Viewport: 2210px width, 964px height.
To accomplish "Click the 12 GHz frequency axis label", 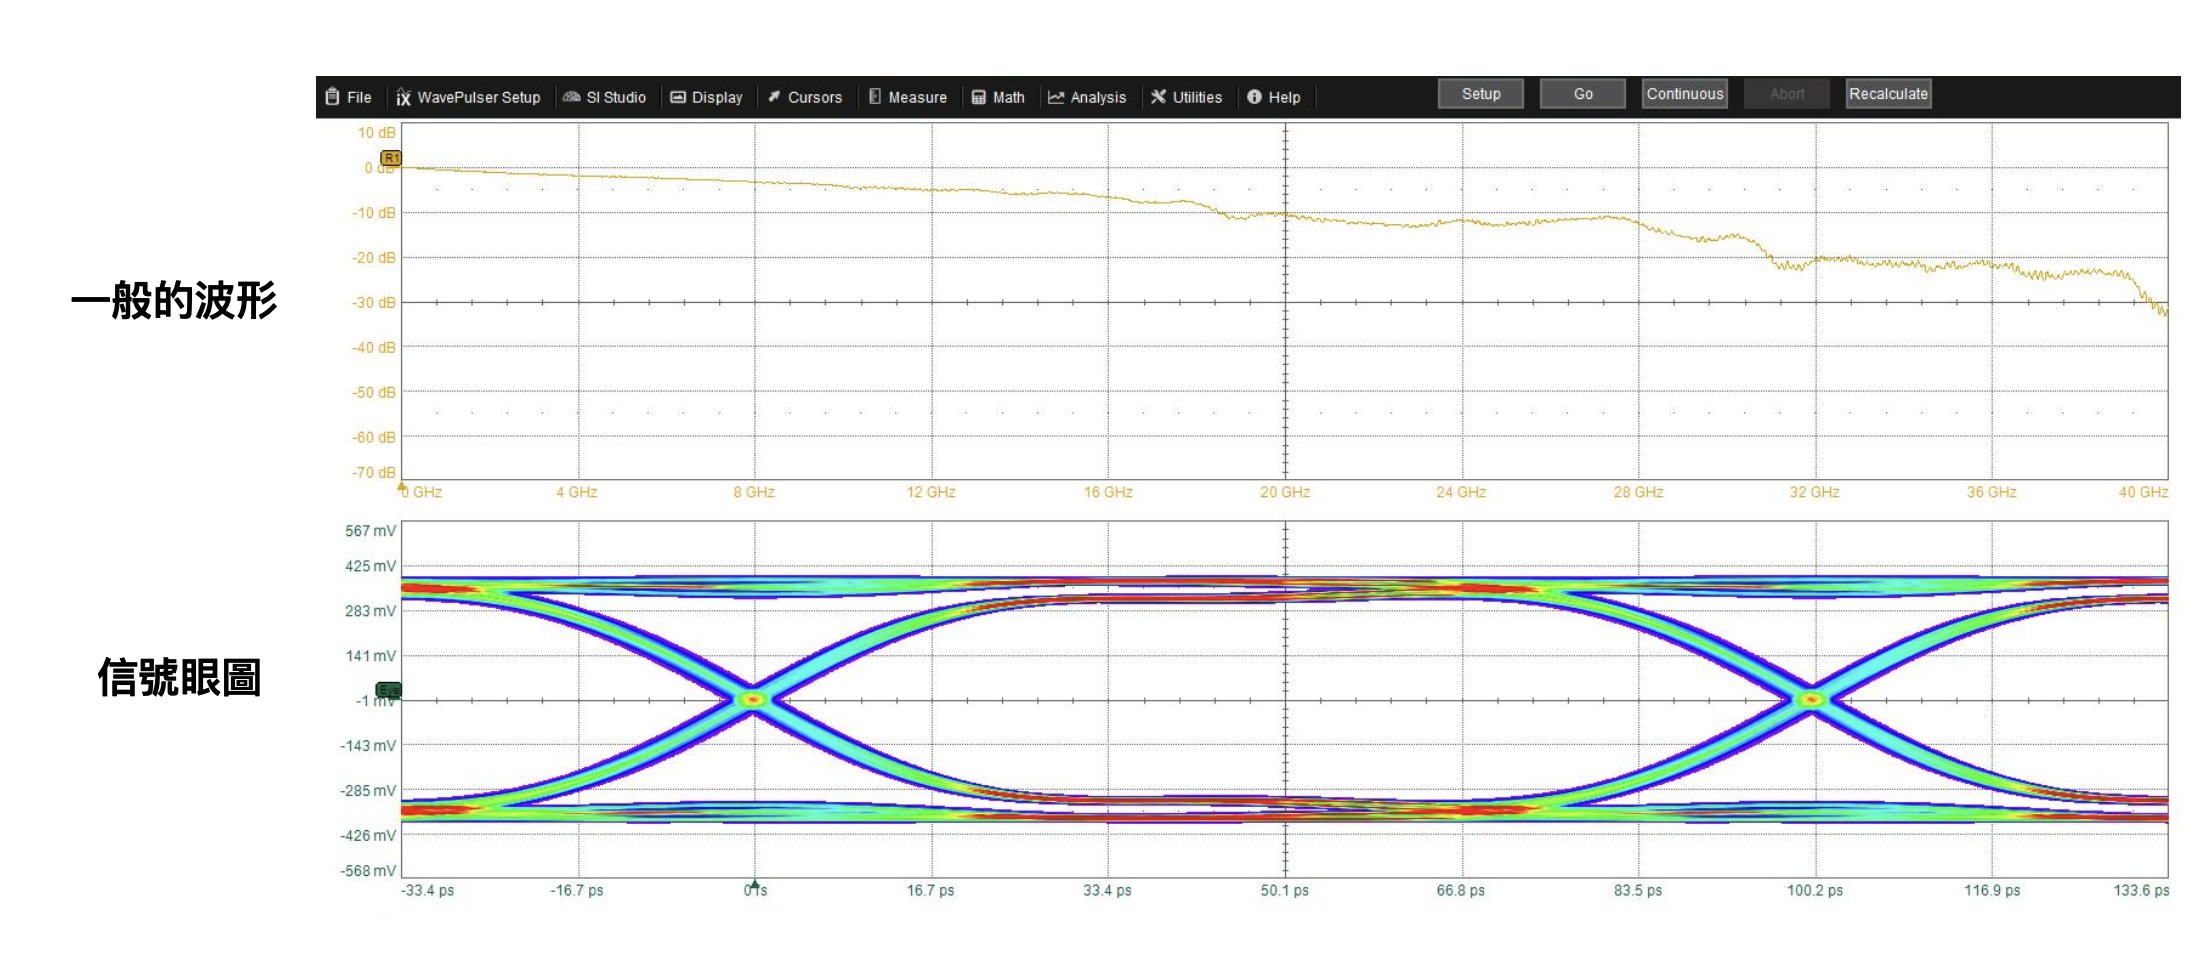I will 931,492.
